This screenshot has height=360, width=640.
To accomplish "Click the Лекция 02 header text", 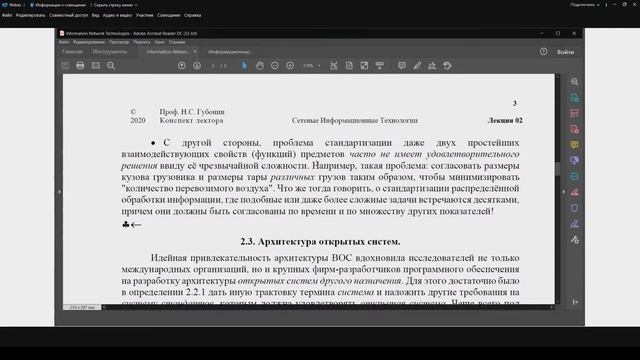I will (x=505, y=120).
